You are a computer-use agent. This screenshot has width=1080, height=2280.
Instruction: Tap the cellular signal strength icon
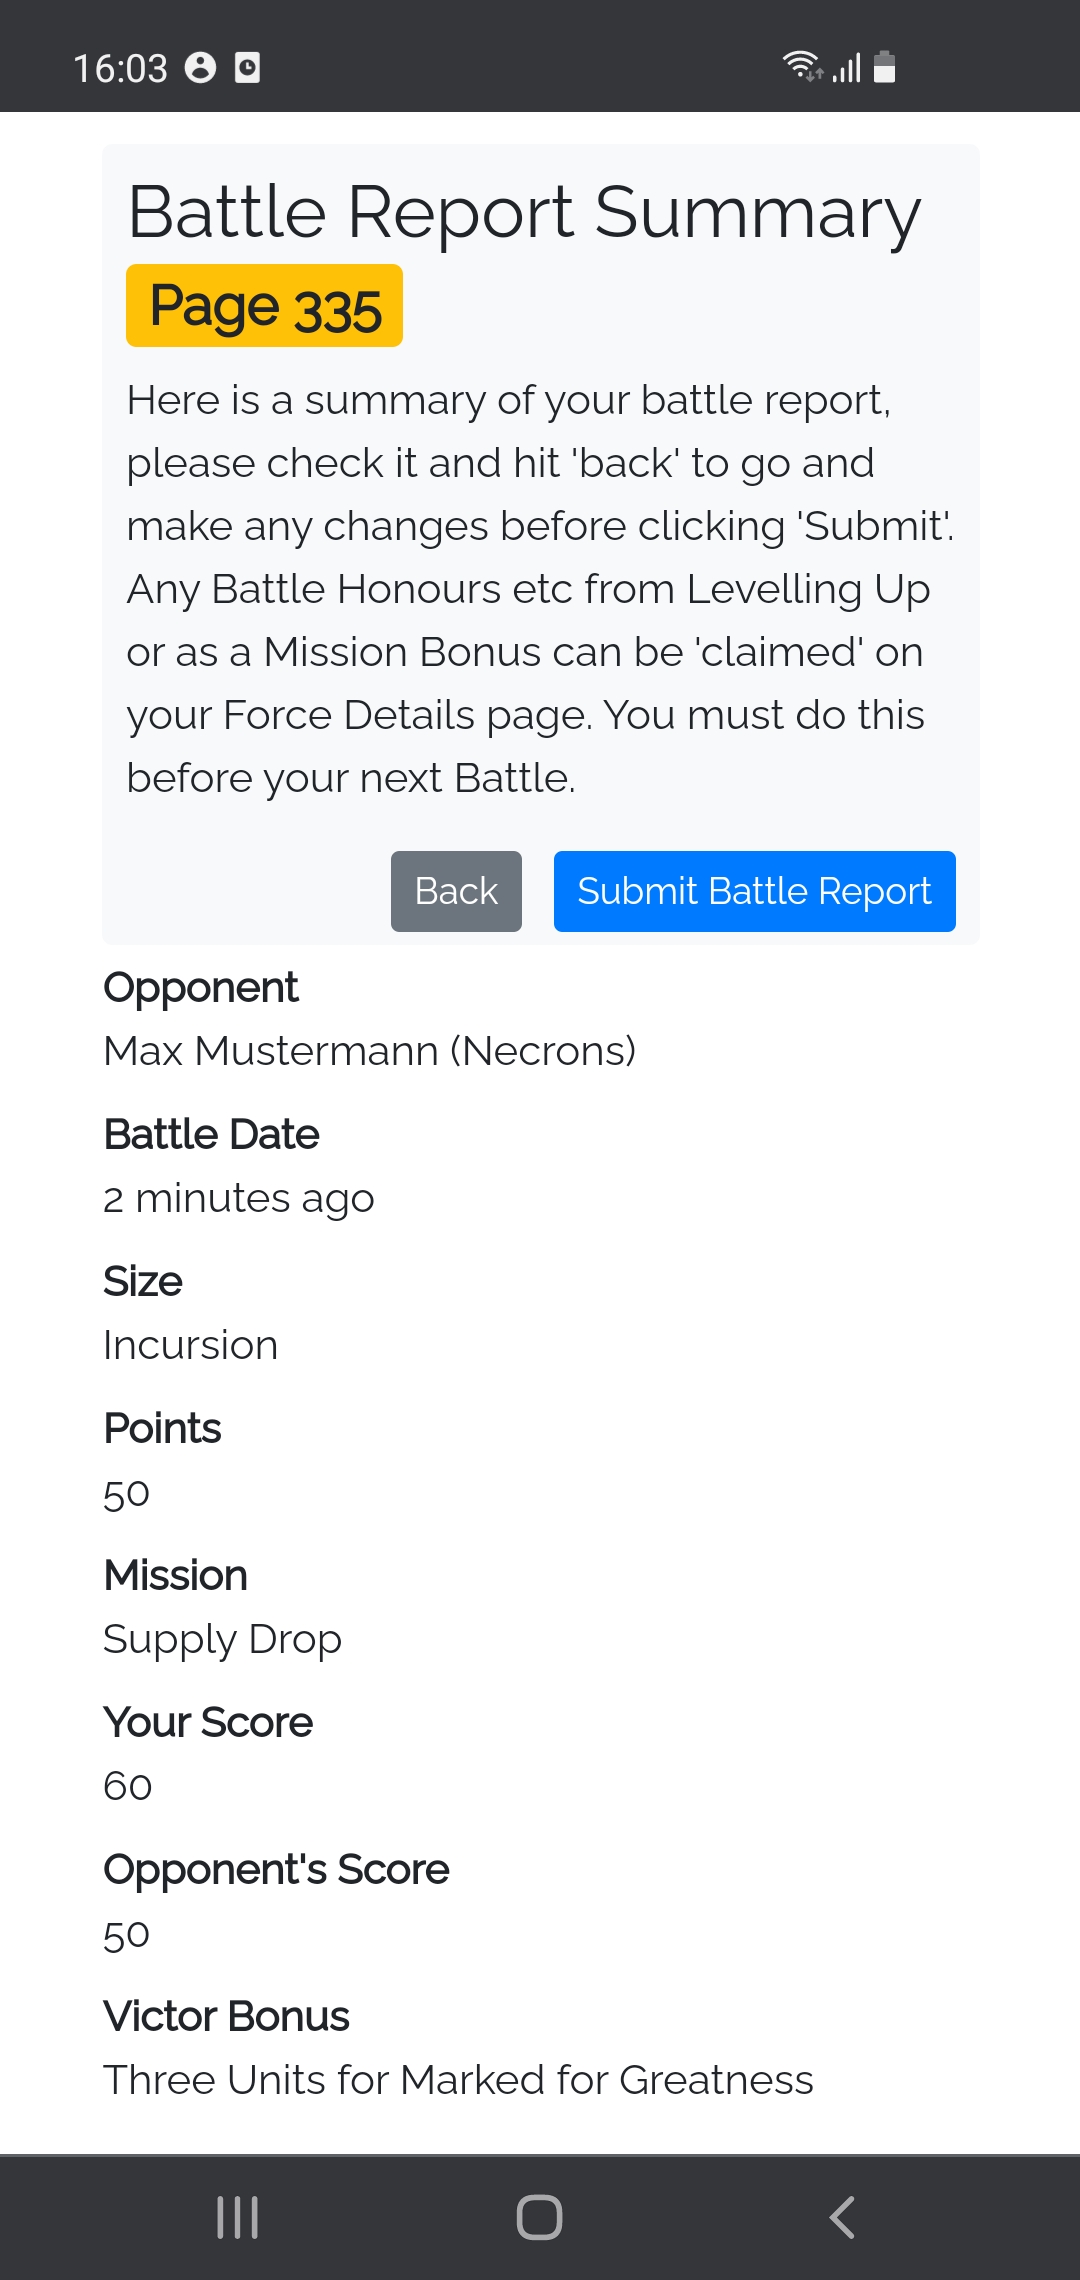(x=847, y=68)
